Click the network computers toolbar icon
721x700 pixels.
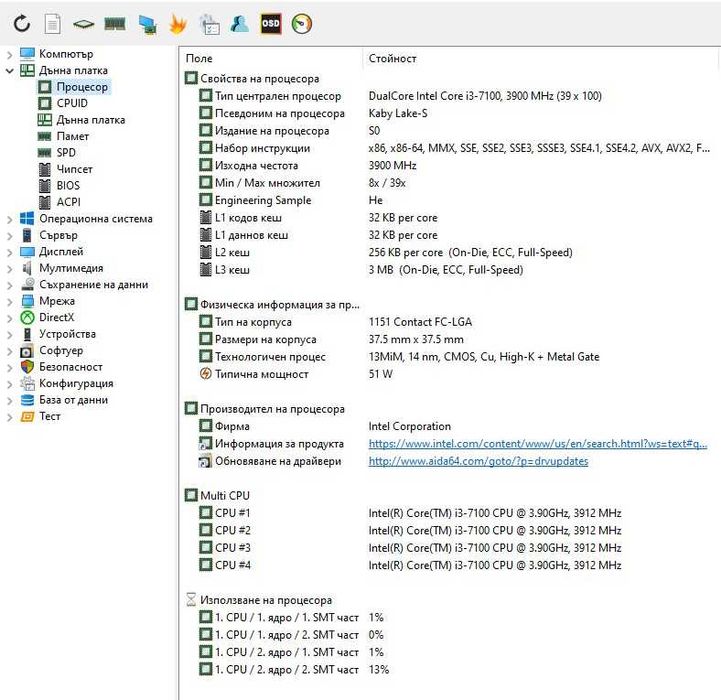[147, 24]
